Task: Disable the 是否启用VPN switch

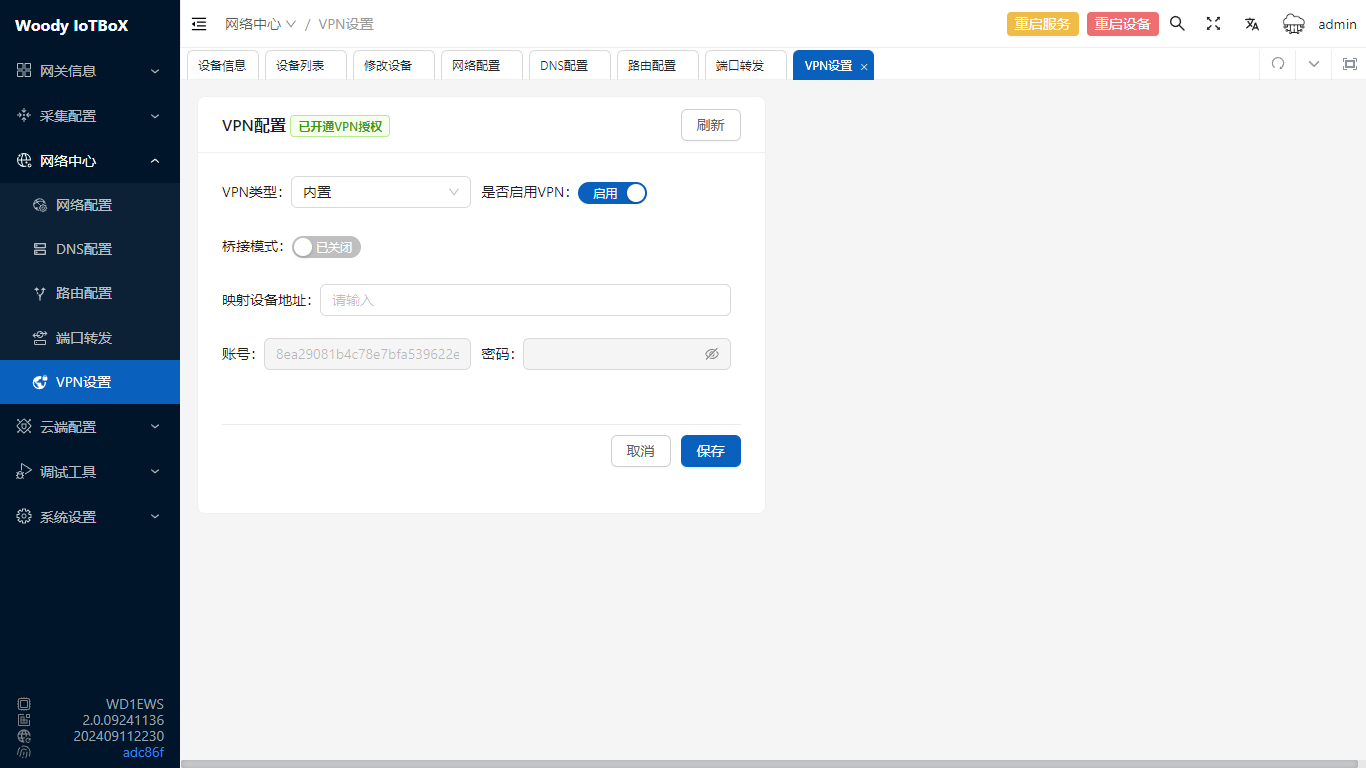Action: pyautogui.click(x=612, y=193)
